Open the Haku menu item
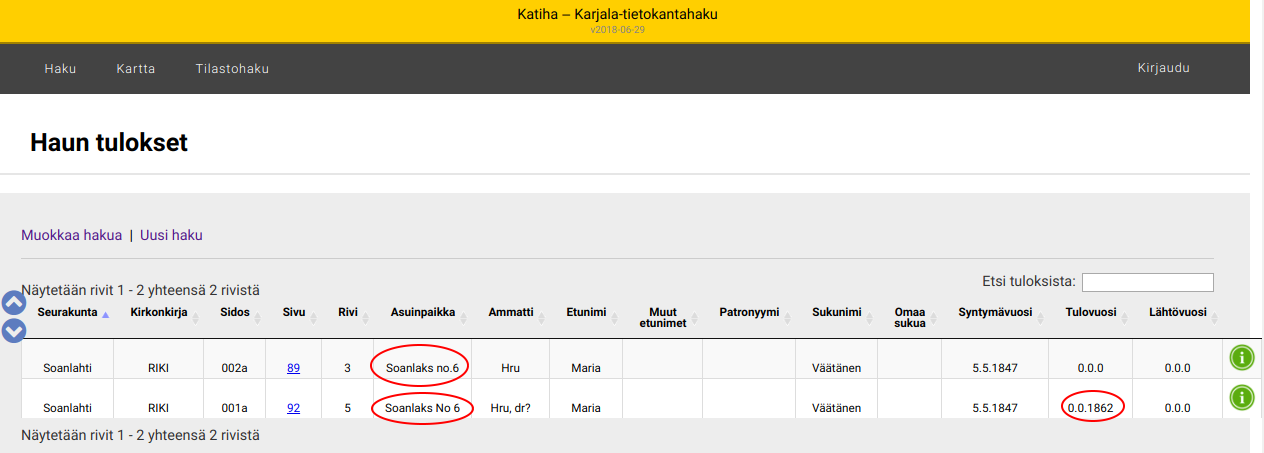 tap(60, 69)
